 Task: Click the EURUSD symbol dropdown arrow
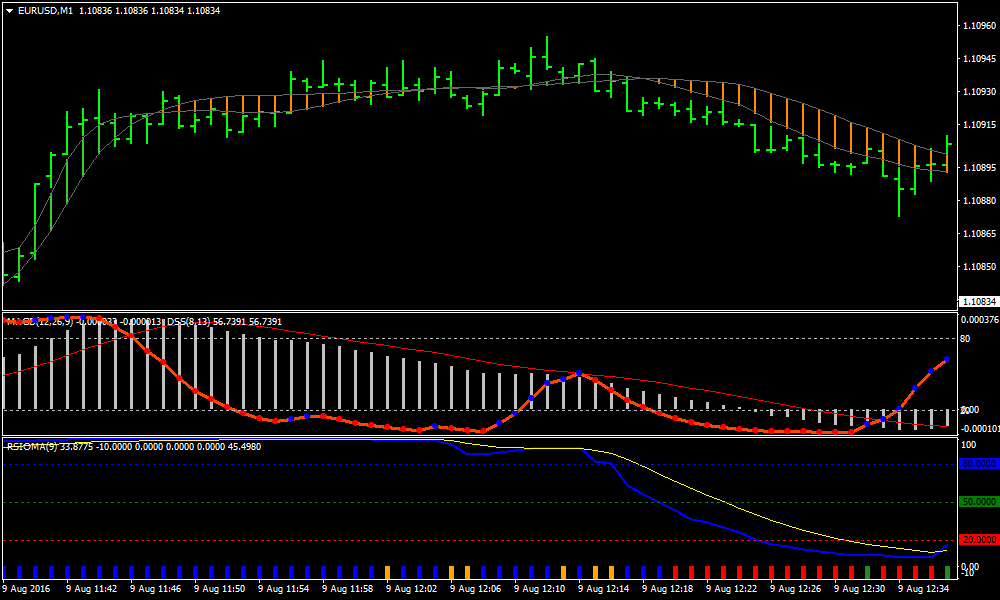(10, 10)
